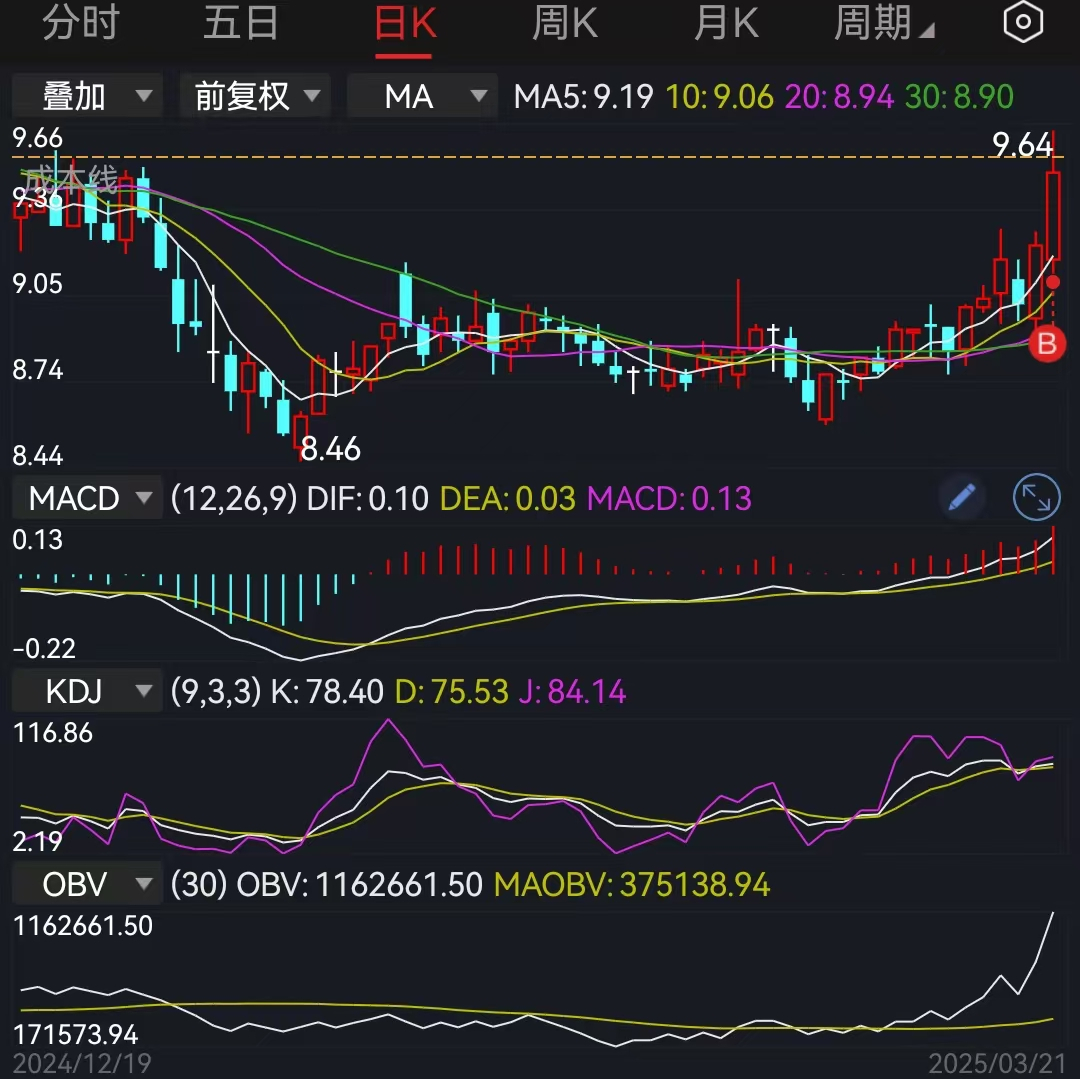Switch to the 月K monthly tab

[x=726, y=22]
